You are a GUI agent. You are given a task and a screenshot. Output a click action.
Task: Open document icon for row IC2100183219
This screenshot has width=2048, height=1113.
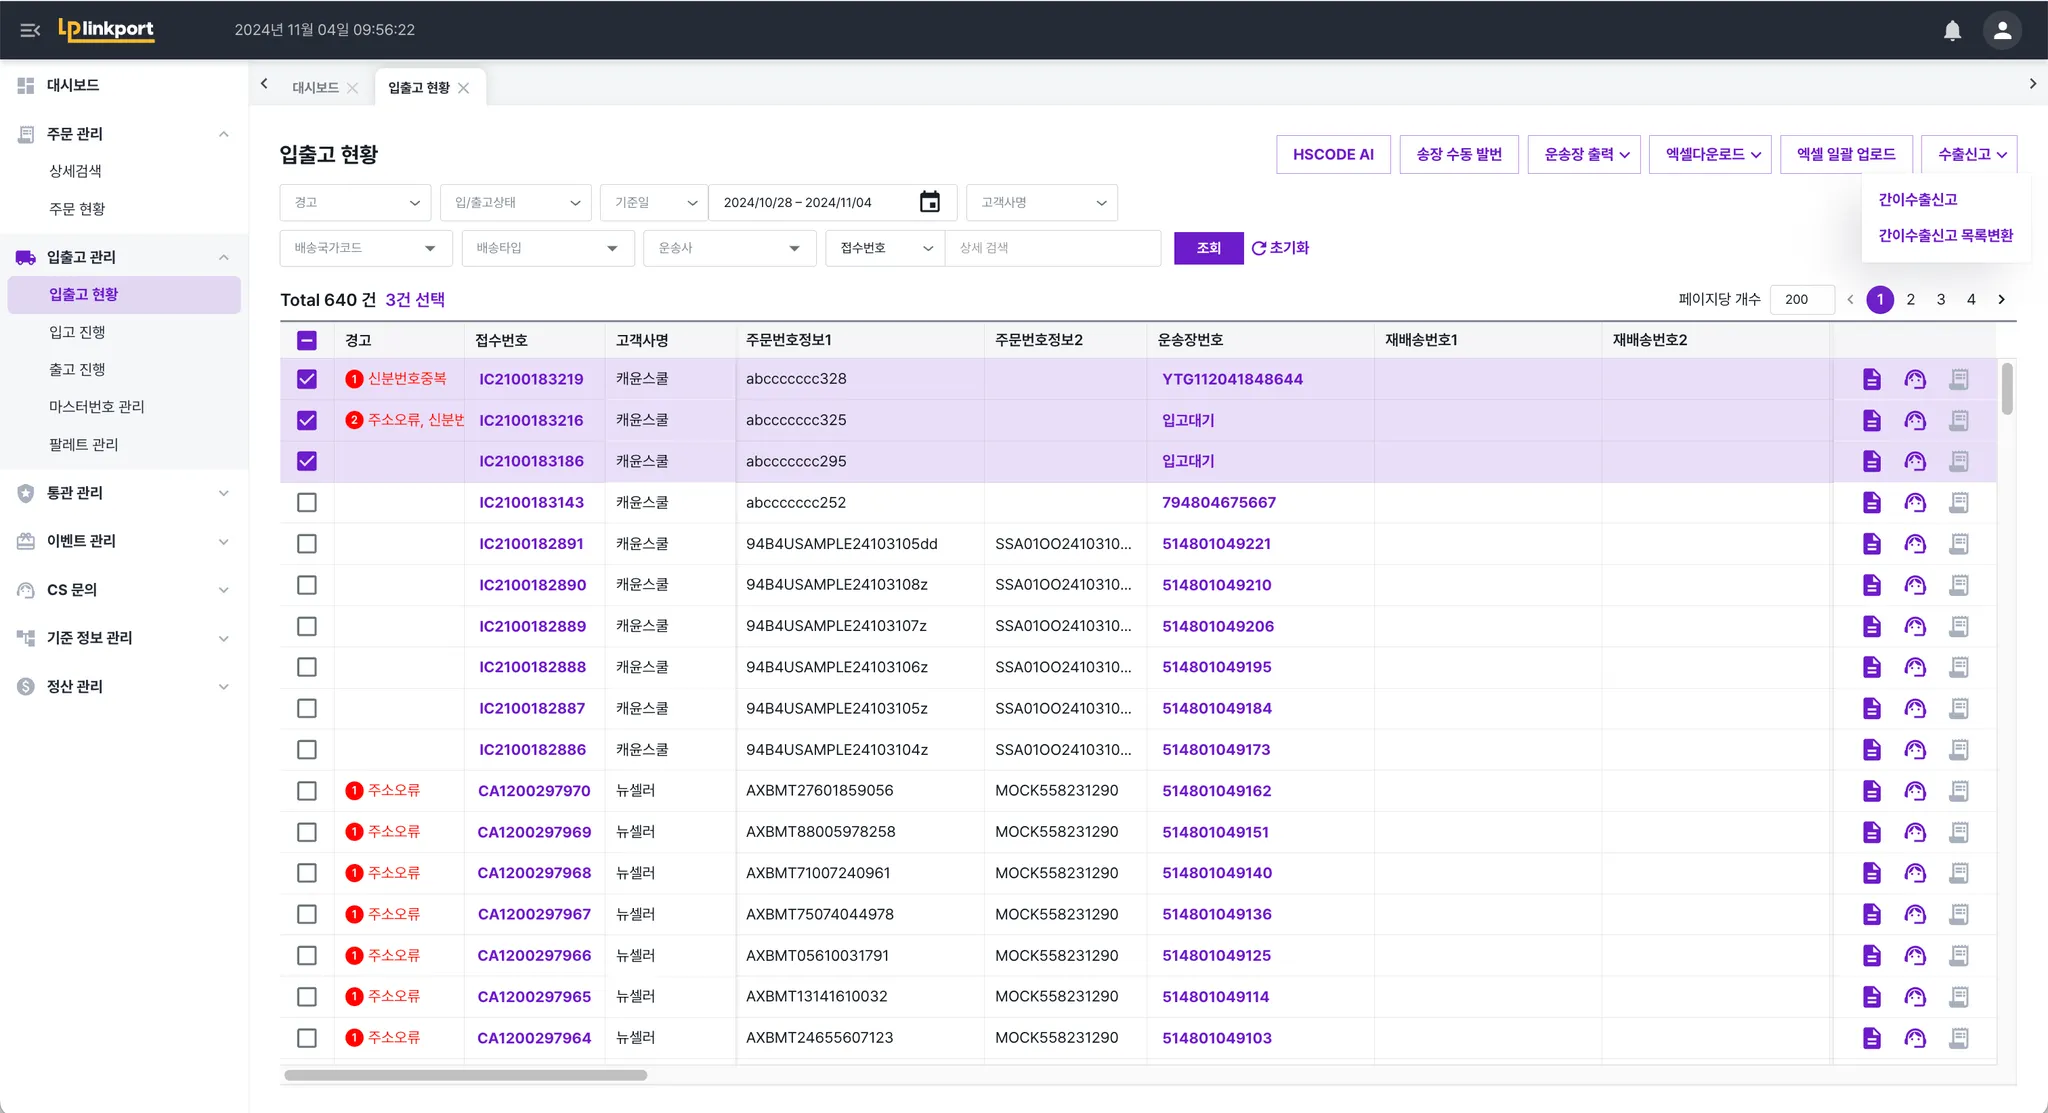point(1871,379)
